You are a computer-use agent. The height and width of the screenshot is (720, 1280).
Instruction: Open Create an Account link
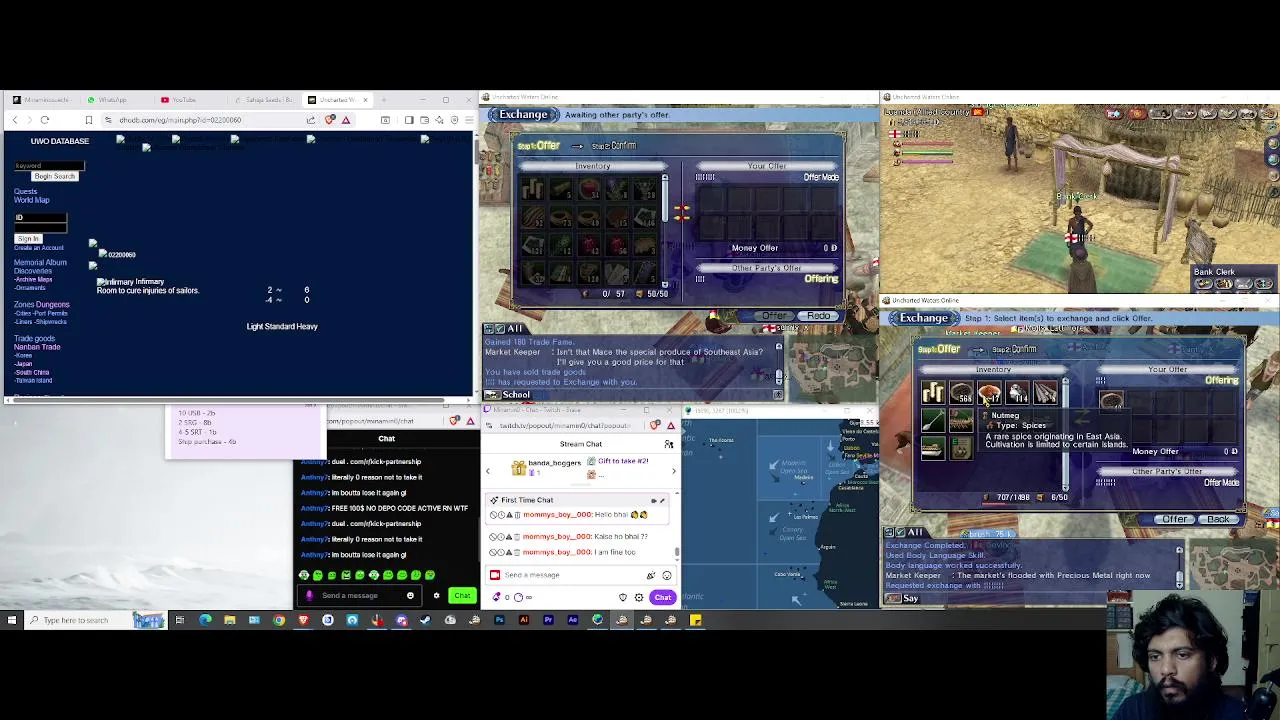tap(38, 247)
